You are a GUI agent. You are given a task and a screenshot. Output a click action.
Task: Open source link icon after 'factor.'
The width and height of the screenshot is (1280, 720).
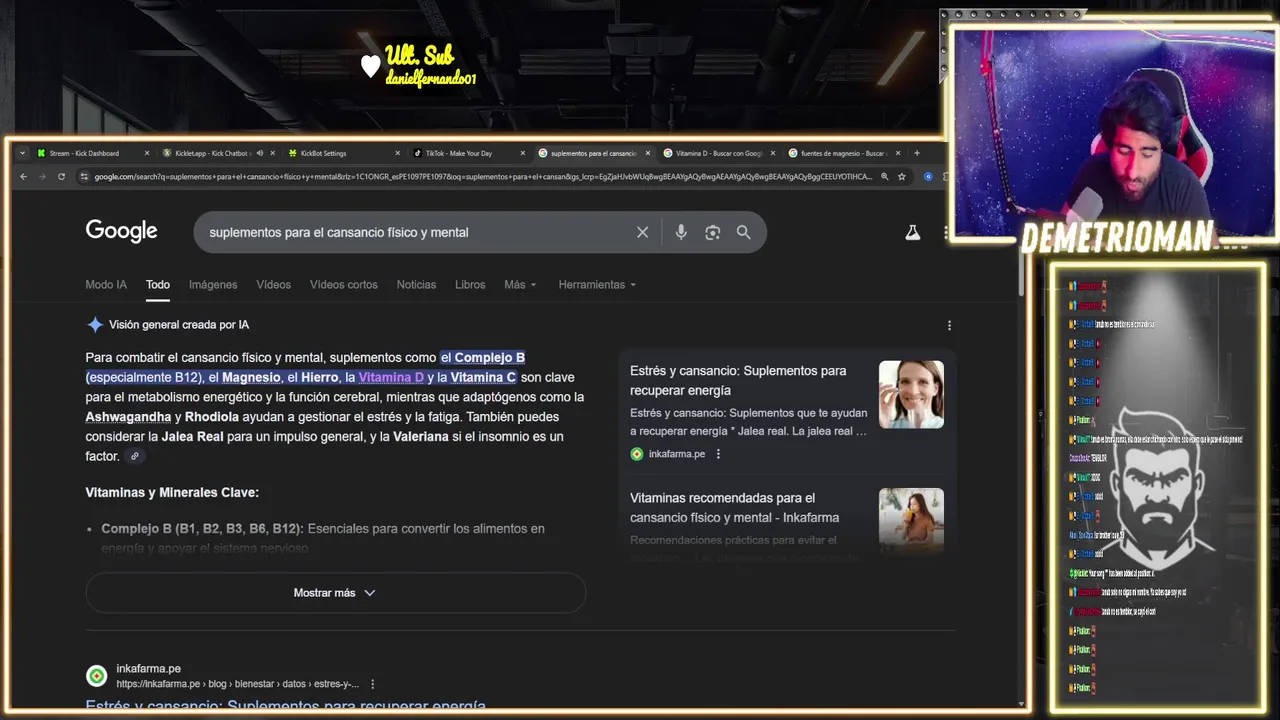[x=135, y=456]
